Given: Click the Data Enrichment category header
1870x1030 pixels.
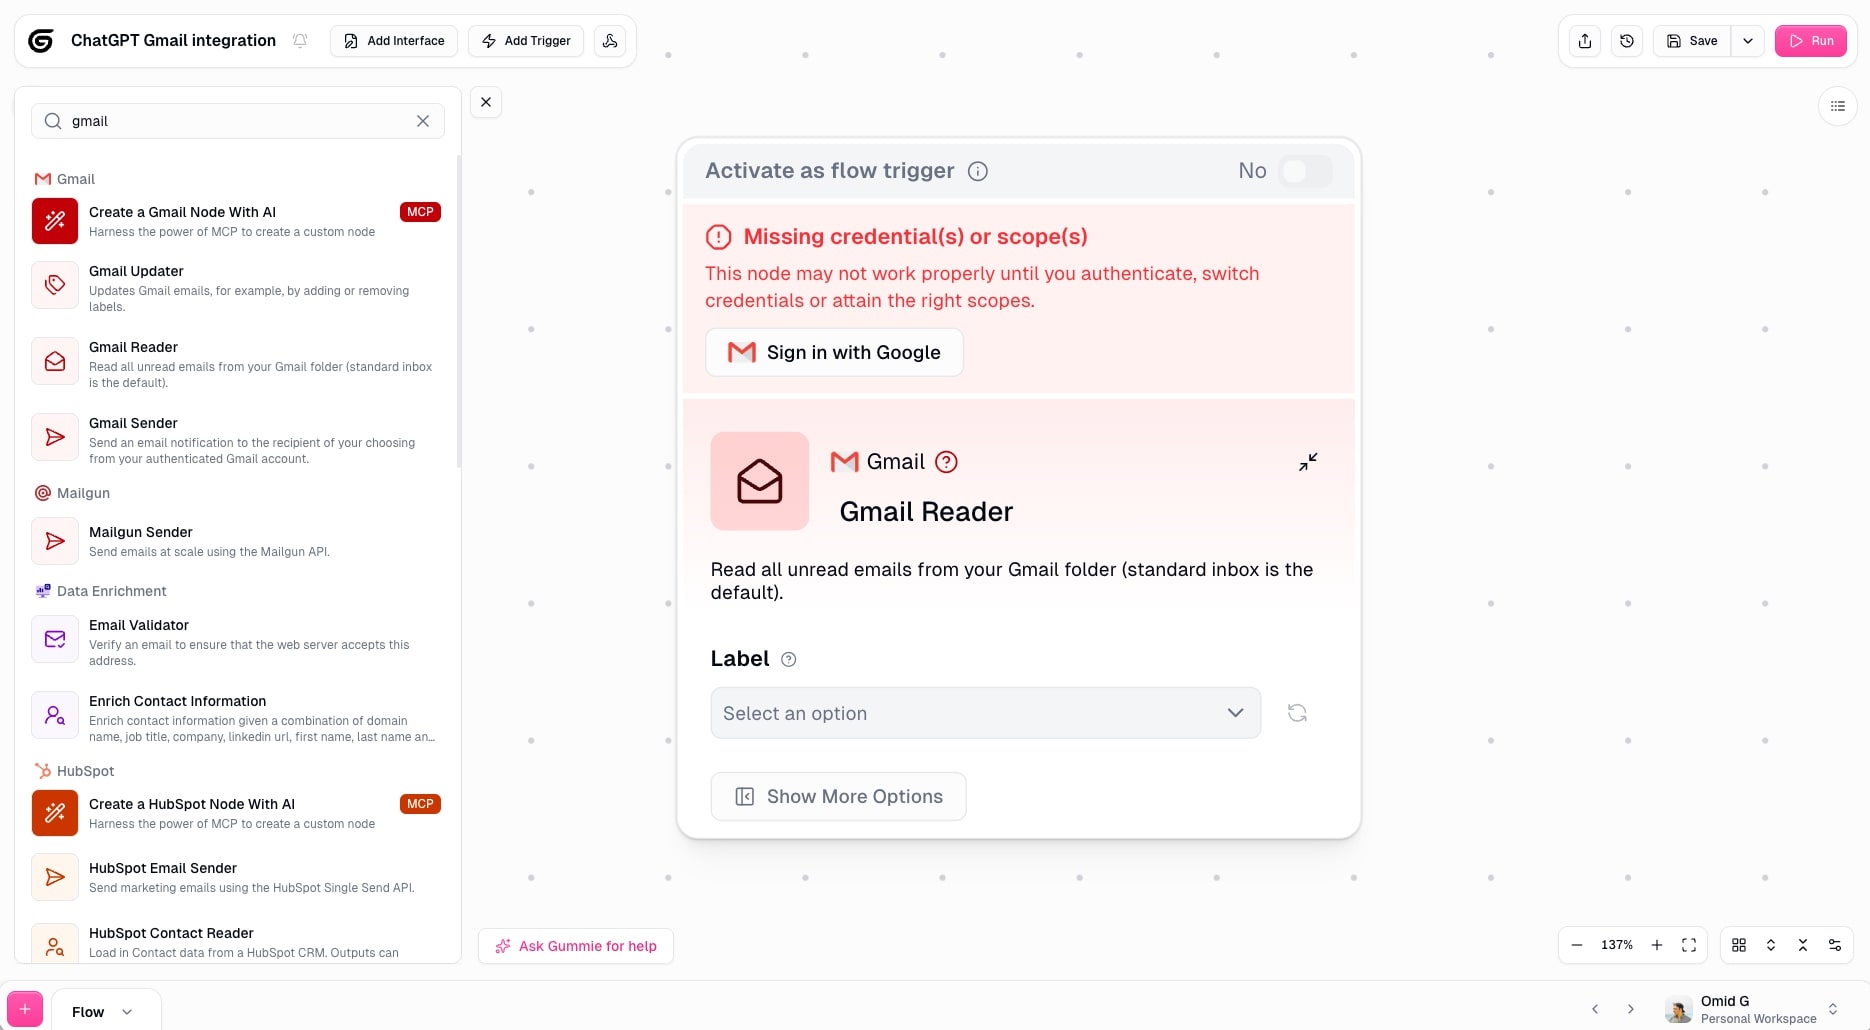Looking at the screenshot, I should [101, 591].
